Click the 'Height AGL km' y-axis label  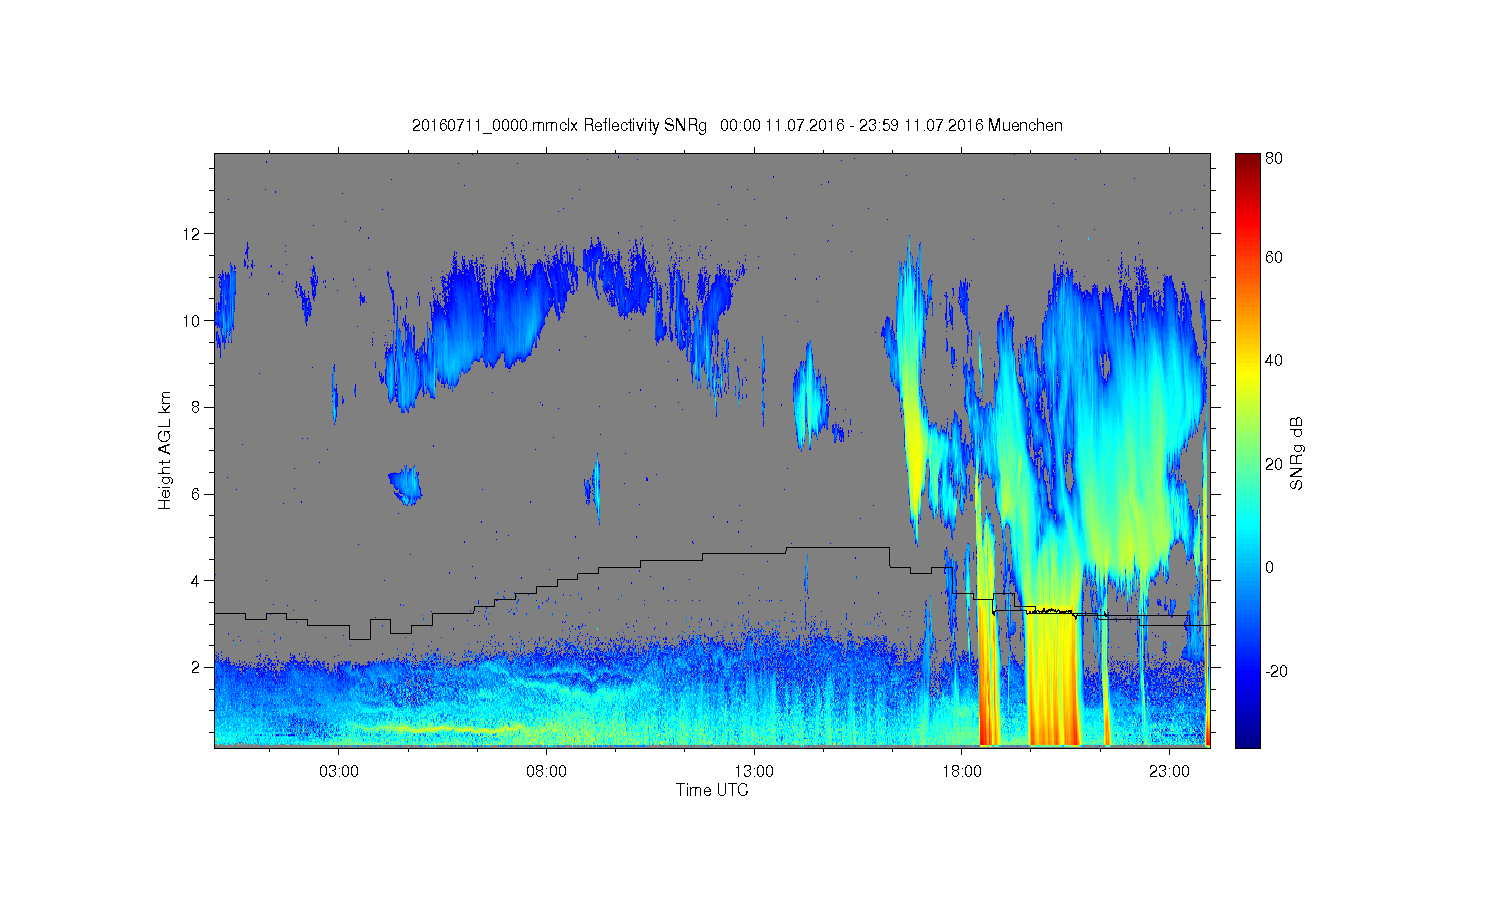[x=165, y=450]
